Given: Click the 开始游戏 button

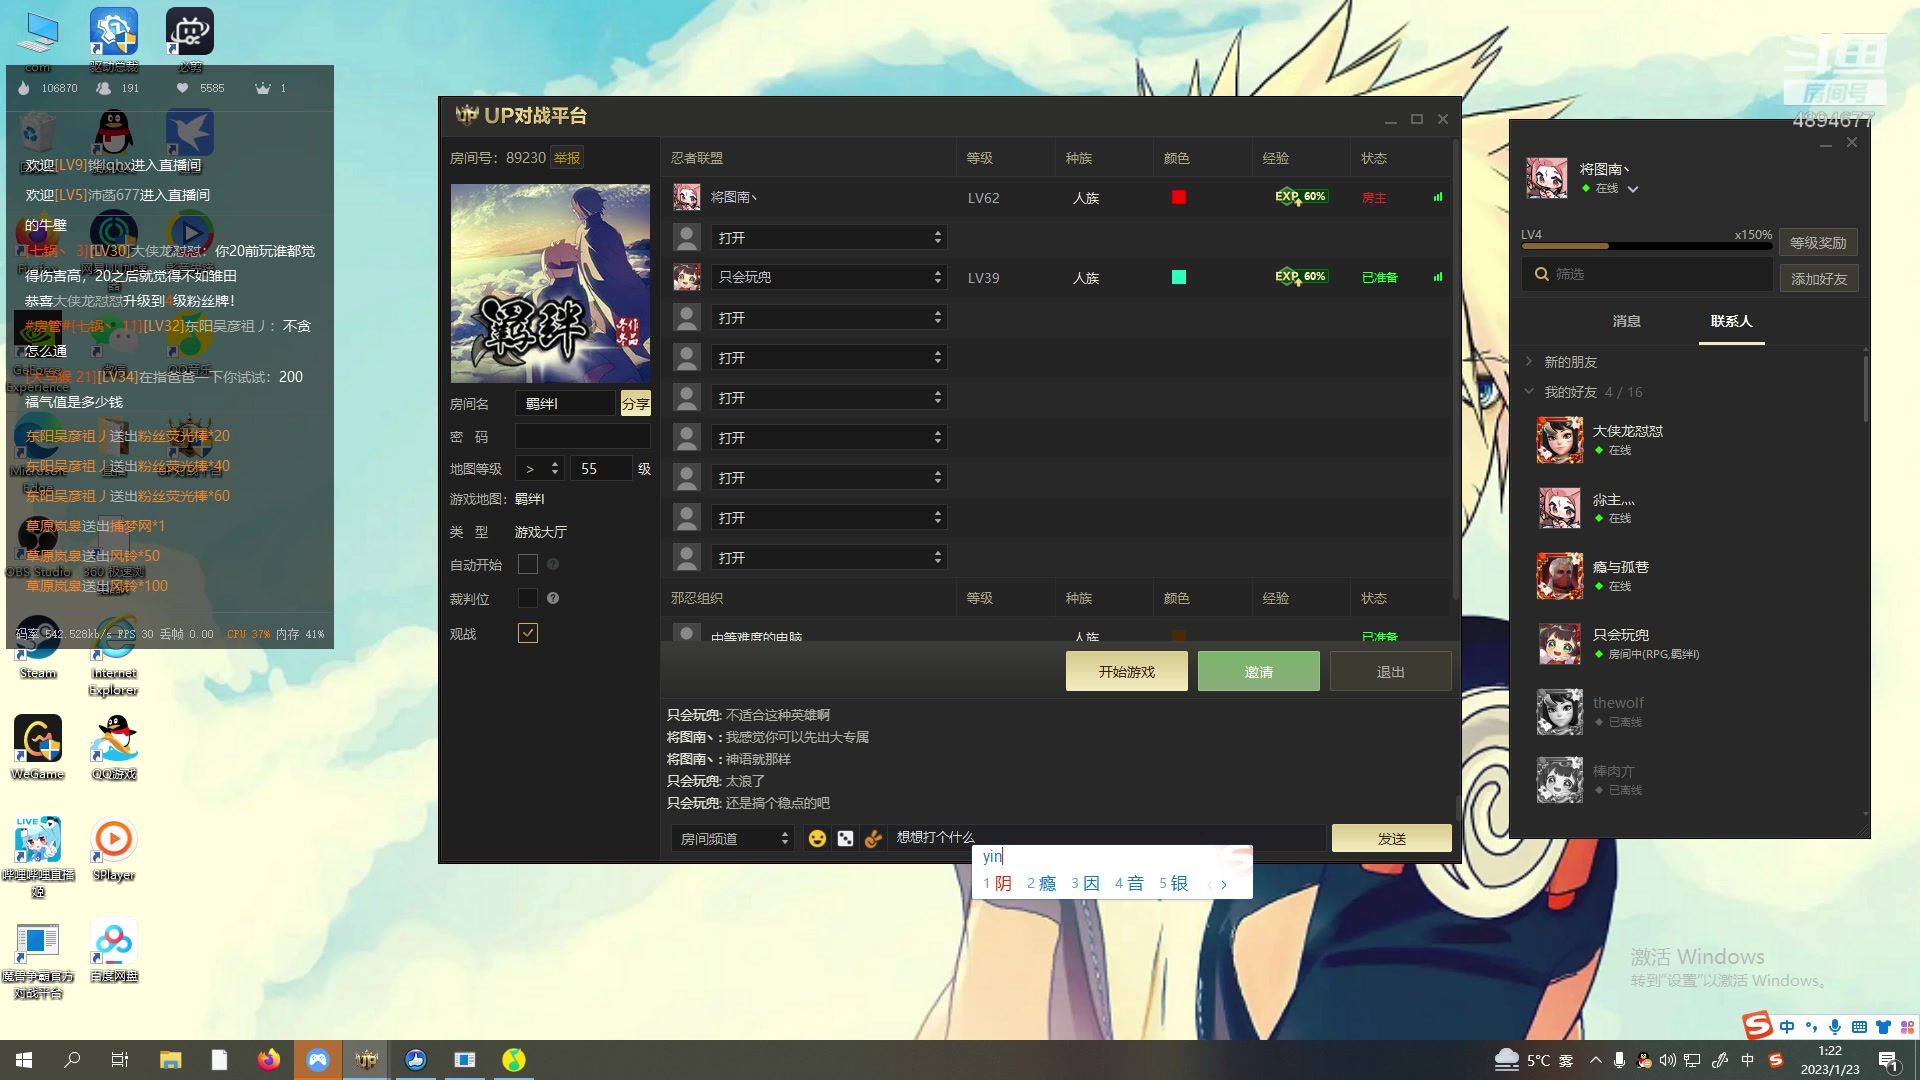Looking at the screenshot, I should [1127, 671].
